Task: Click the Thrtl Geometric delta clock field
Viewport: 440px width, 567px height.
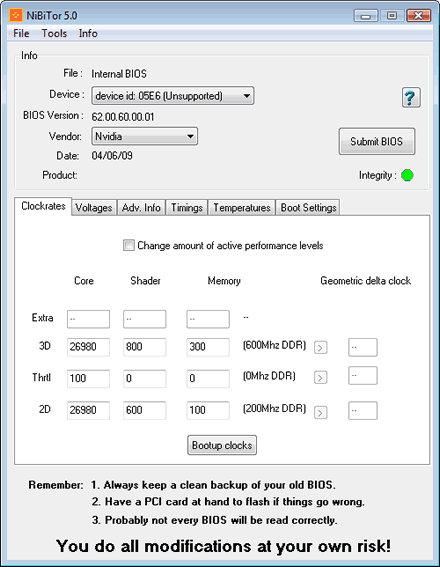Action: tap(363, 376)
